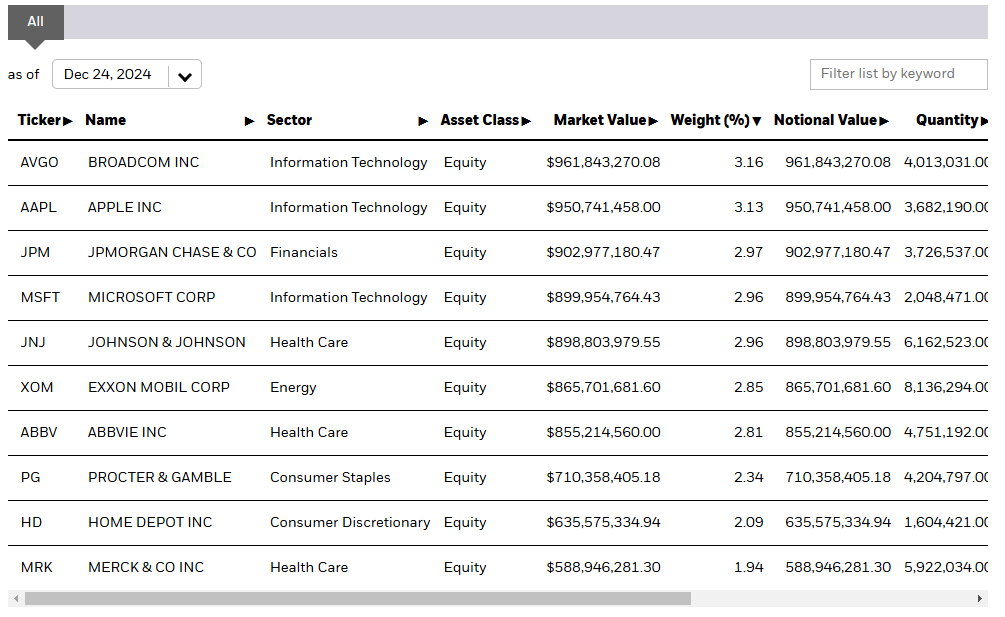Screen dimensions: 1005x617
Task: Click market value $898,803,979.55
Action: click(603, 343)
